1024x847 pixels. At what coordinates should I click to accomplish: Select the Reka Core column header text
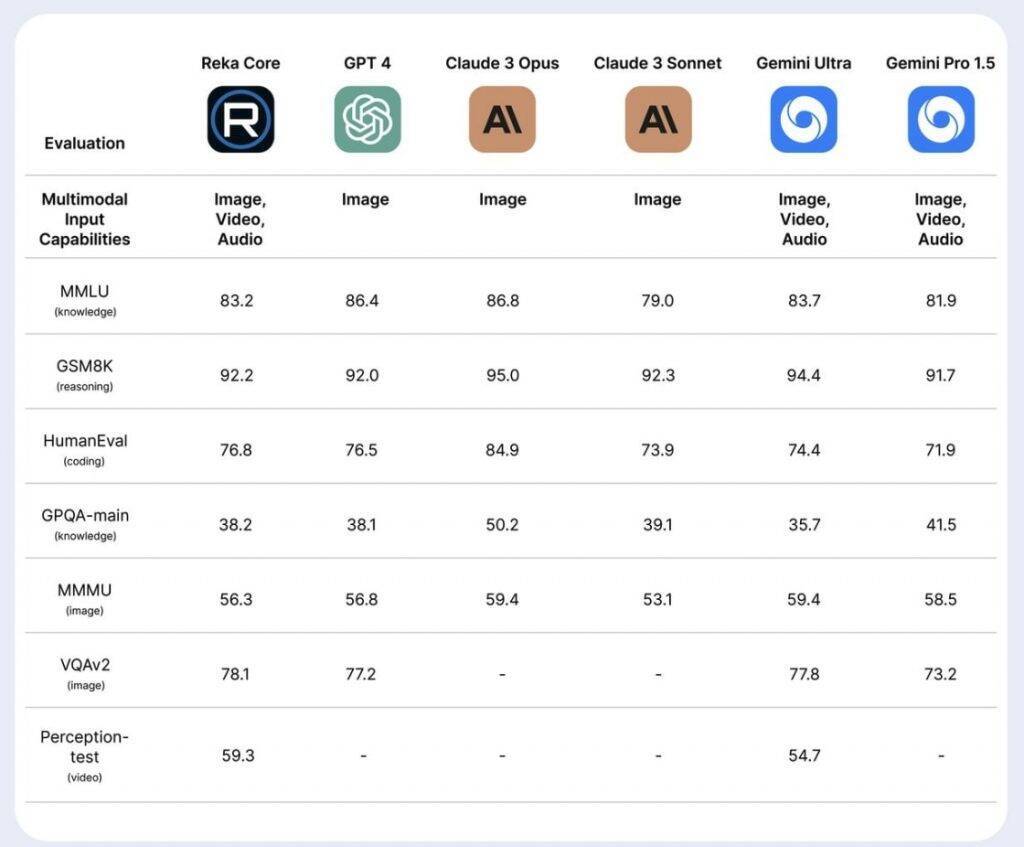pyautogui.click(x=240, y=63)
